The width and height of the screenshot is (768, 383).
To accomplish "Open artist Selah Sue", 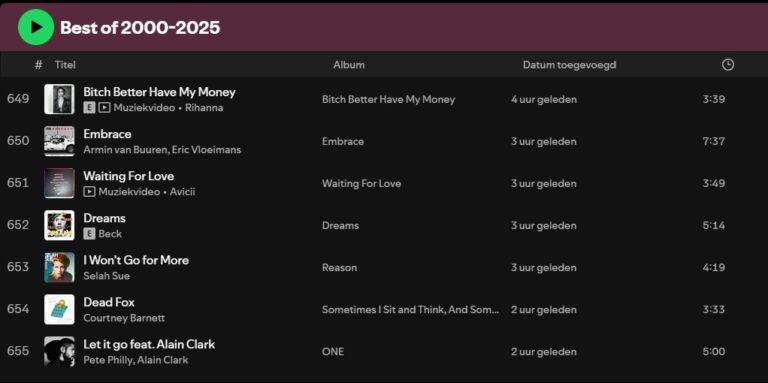I will (106, 276).
